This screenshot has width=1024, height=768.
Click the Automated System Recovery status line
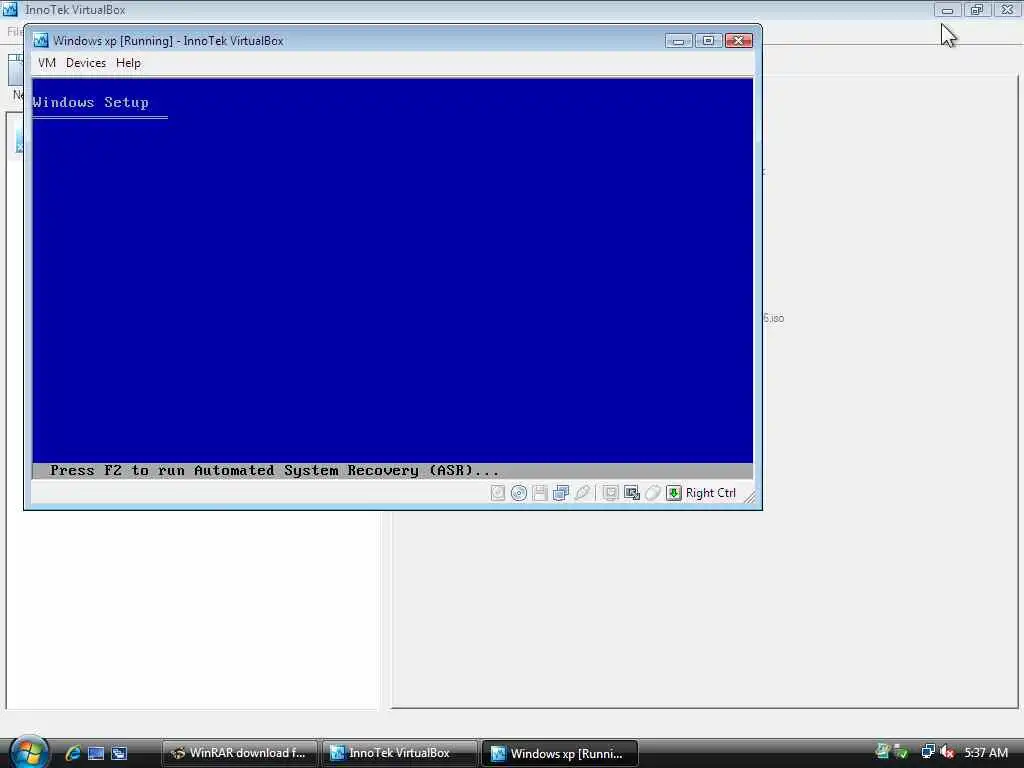pos(392,470)
